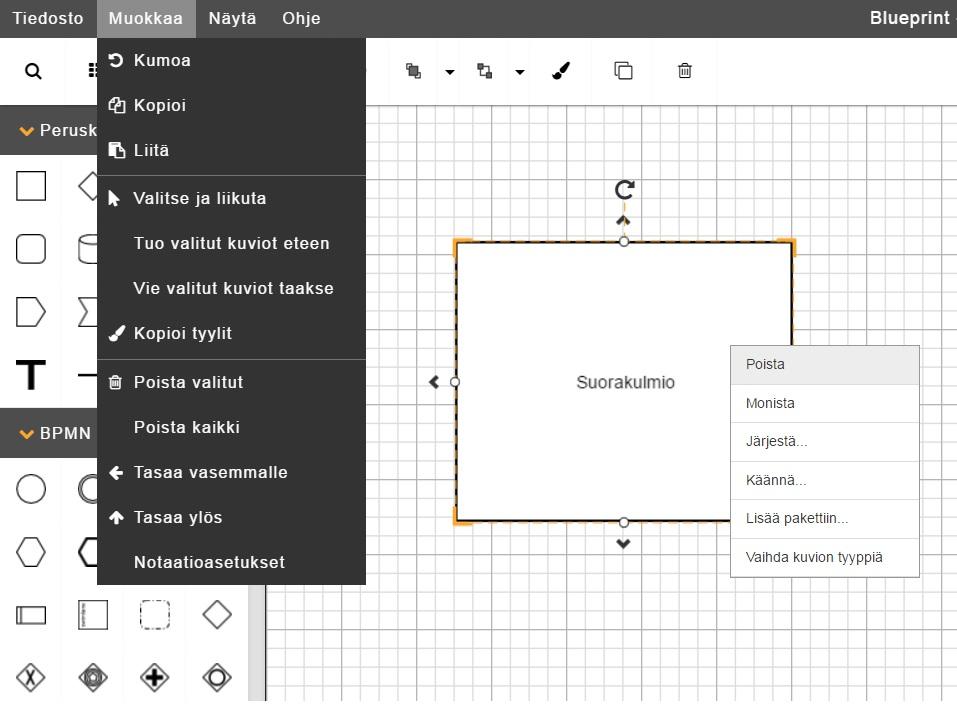Choose Tasaa ylös to align top
Viewport: 957px width, 706px height.
click(231, 517)
